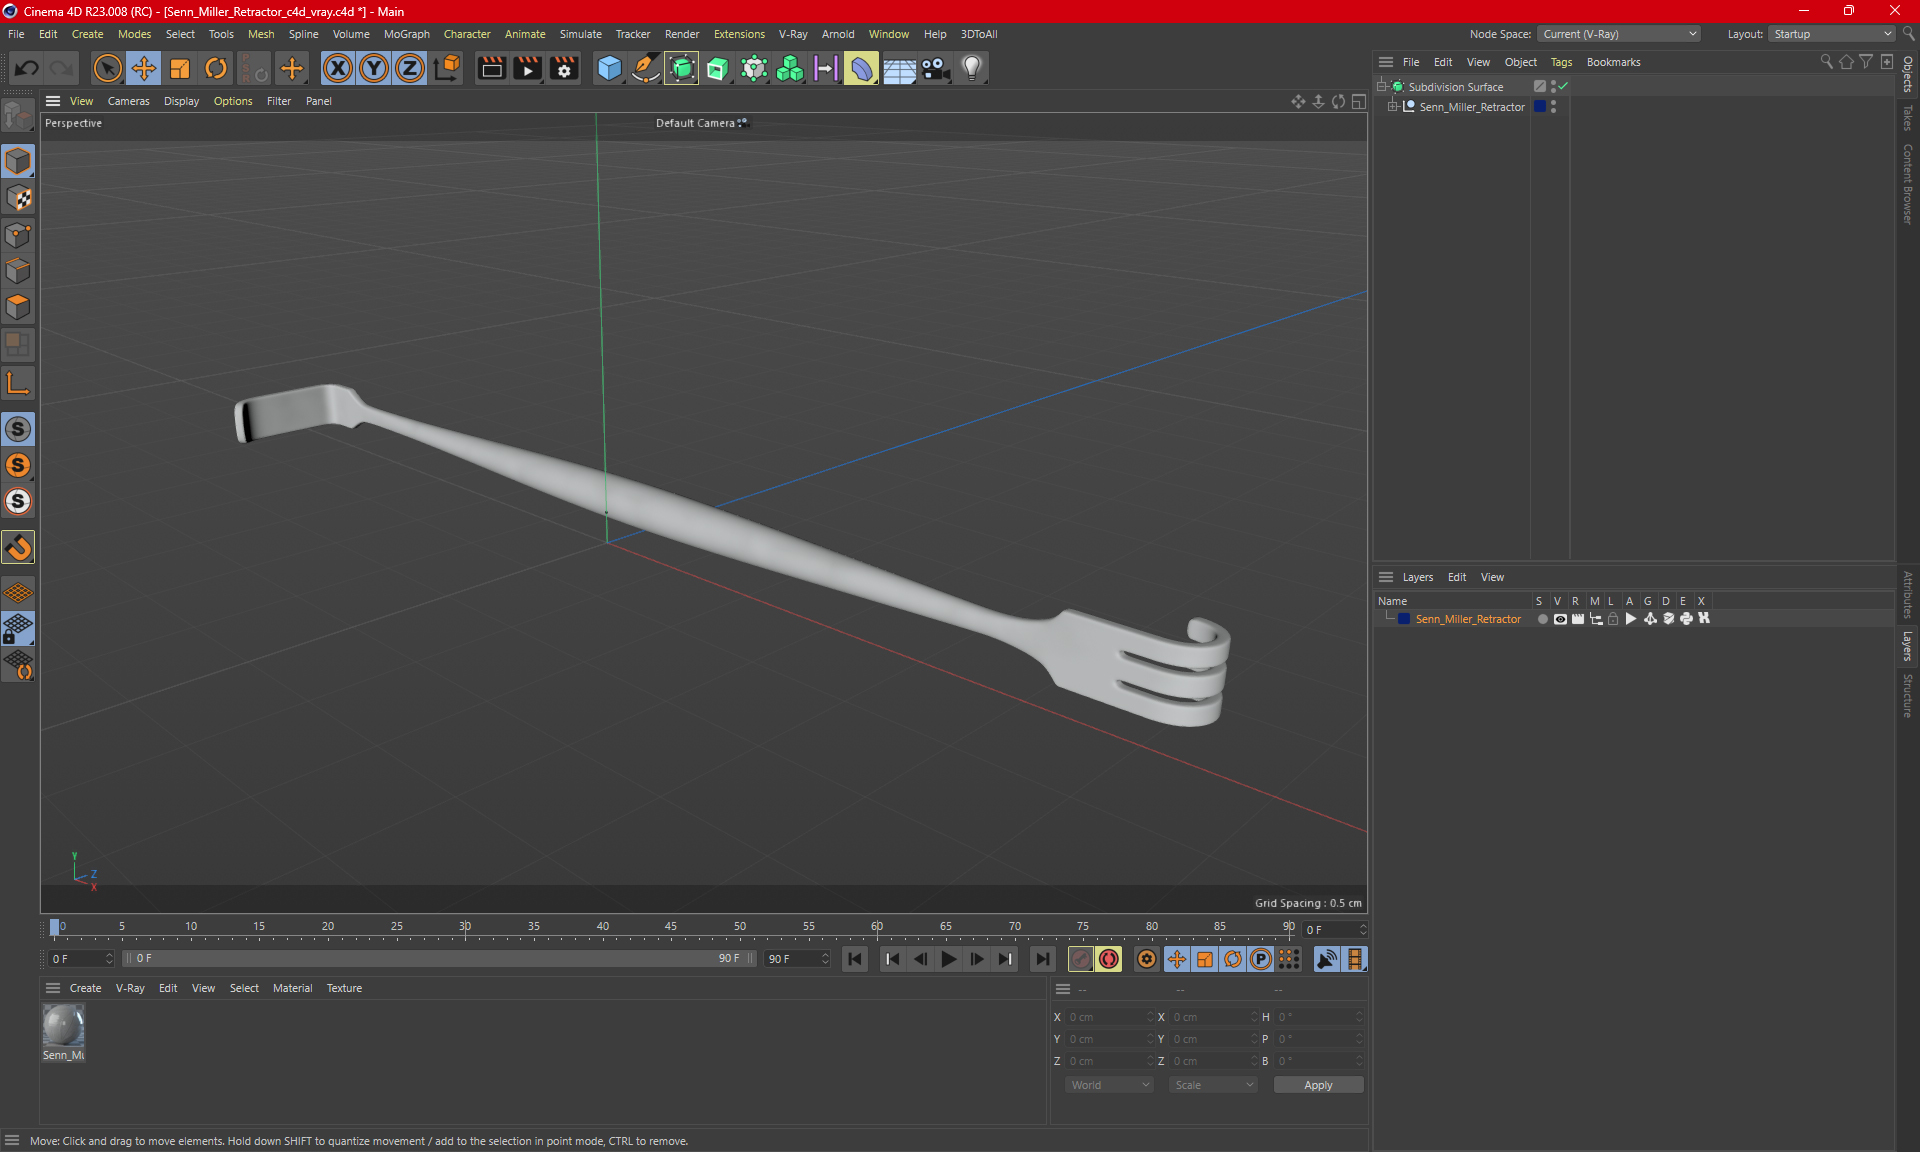Open Node Space dropdown
Image resolution: width=1920 pixels, height=1152 pixels.
(1619, 34)
